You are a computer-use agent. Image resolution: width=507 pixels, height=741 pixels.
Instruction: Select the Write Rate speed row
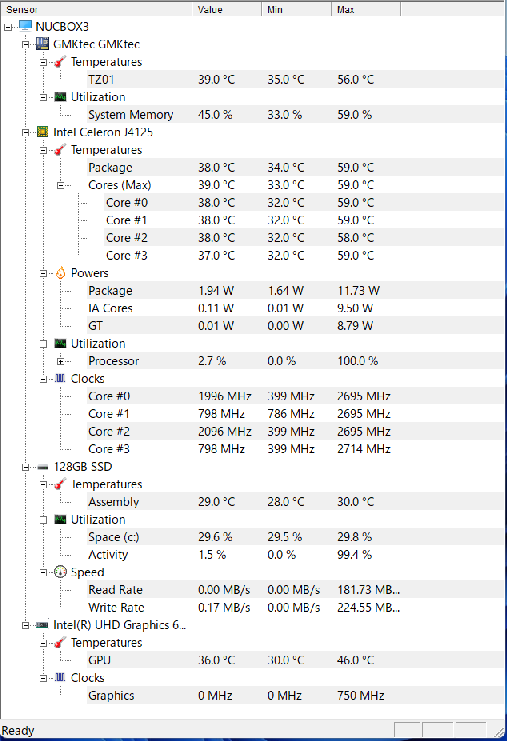pyautogui.click(x=295, y=607)
